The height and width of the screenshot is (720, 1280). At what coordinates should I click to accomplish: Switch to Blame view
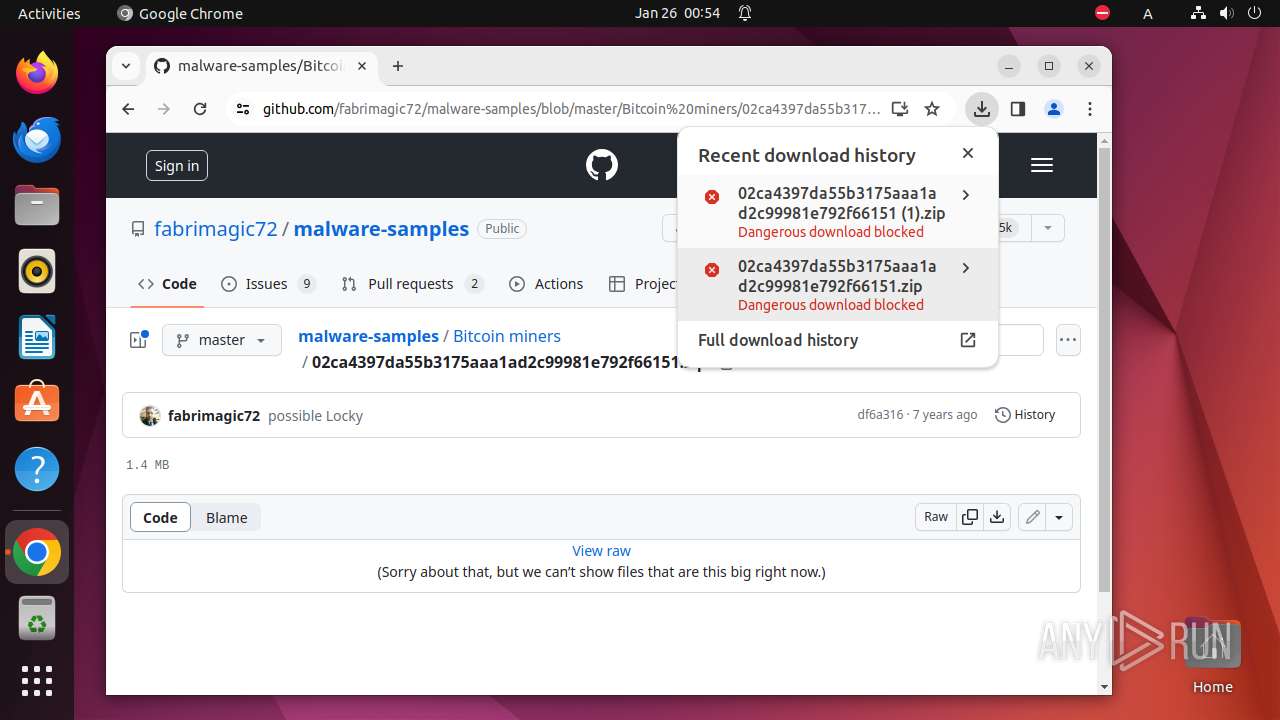[227, 517]
